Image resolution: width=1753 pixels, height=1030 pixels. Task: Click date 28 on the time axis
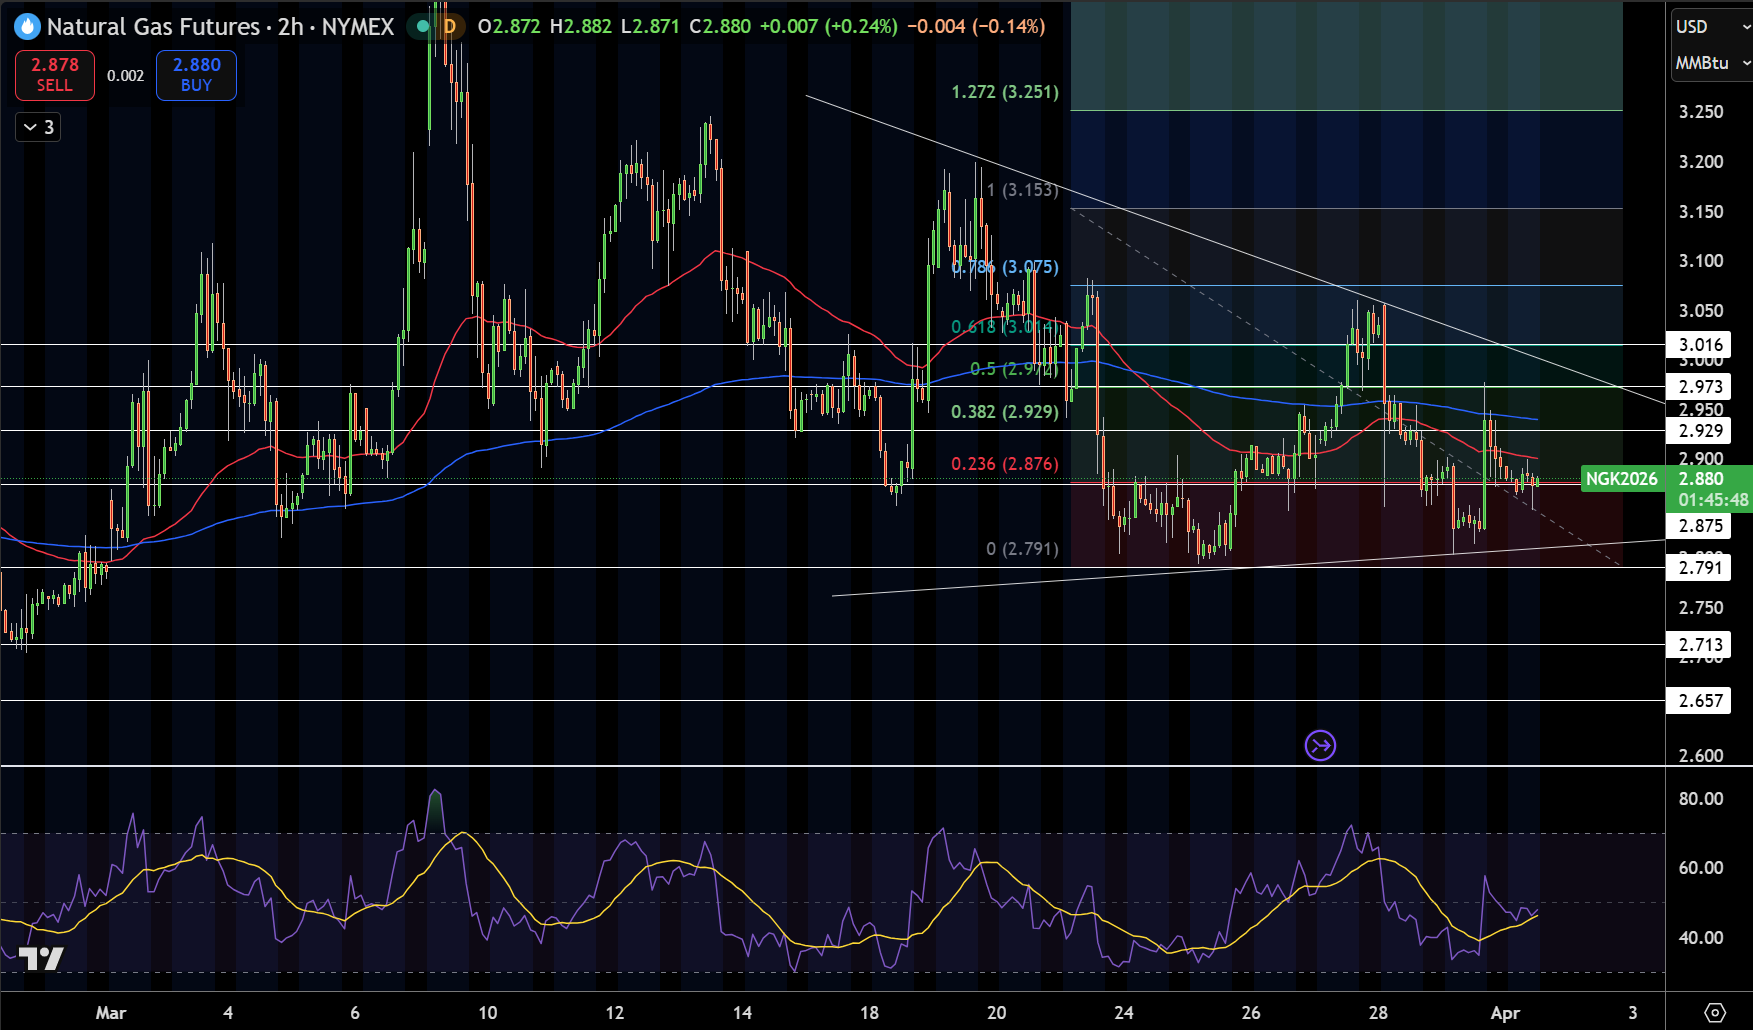(1378, 1013)
